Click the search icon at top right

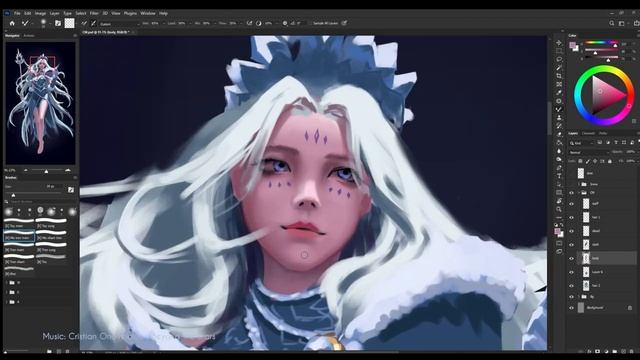(x=611, y=24)
